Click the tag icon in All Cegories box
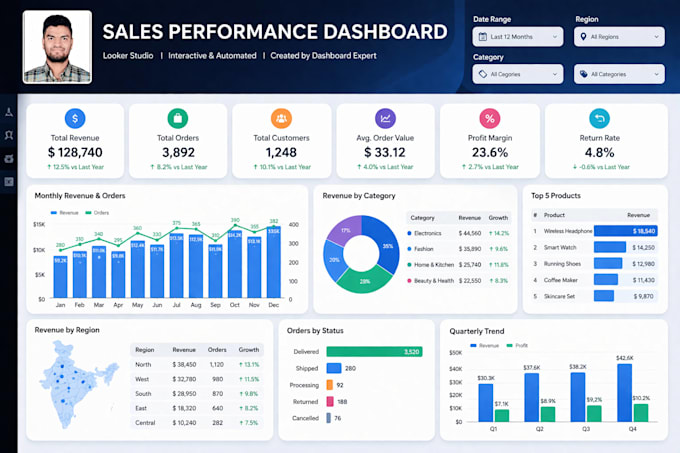680x453 pixels. tap(483, 74)
